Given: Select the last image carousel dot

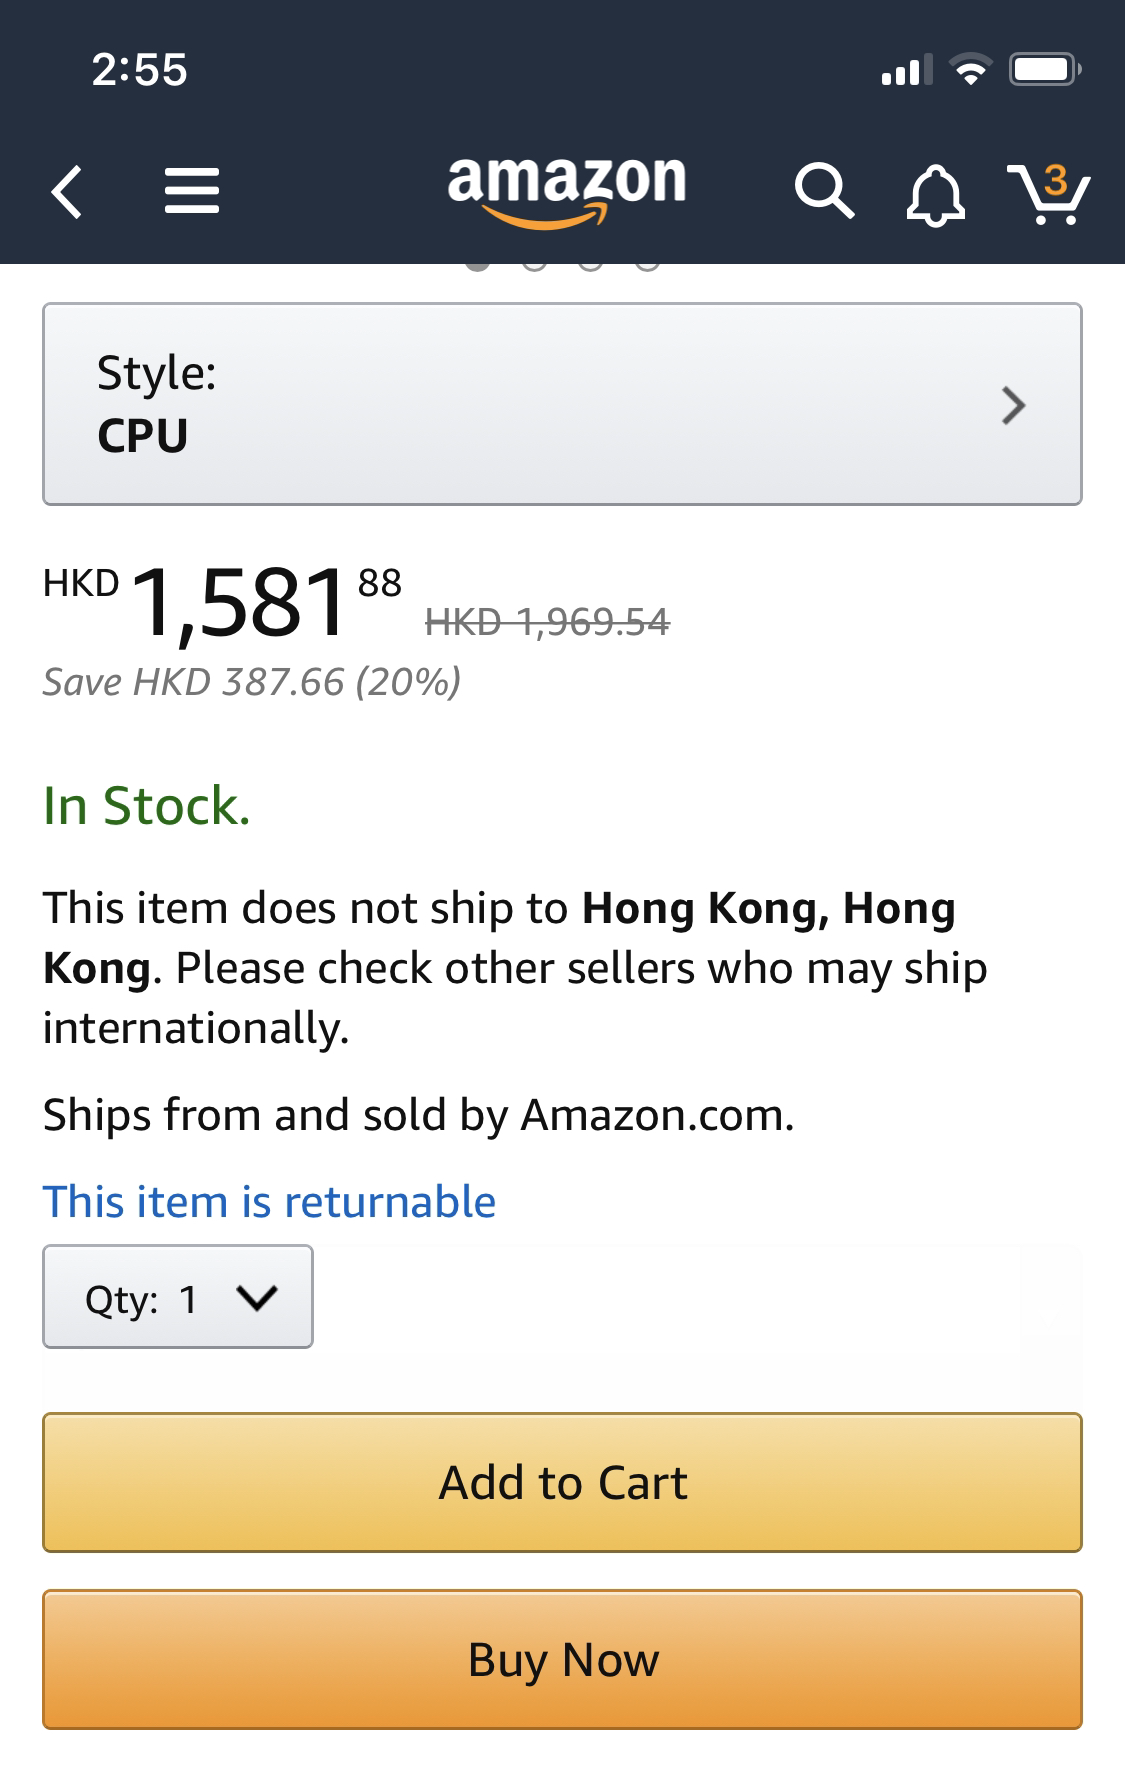Looking at the screenshot, I should click(x=647, y=265).
